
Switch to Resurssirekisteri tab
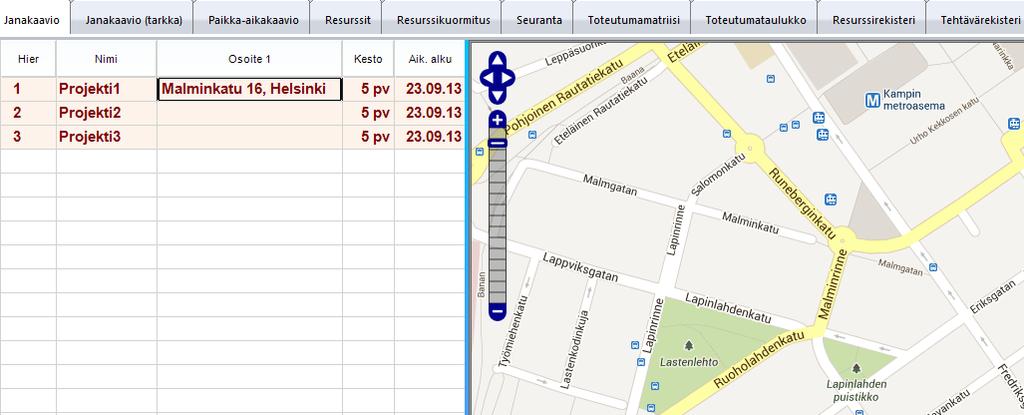tap(873, 20)
